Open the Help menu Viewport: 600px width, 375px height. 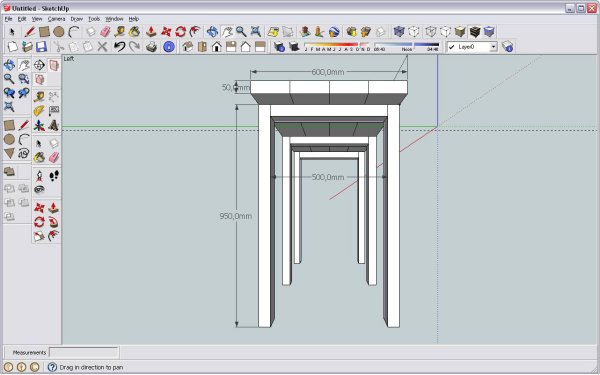[133, 19]
